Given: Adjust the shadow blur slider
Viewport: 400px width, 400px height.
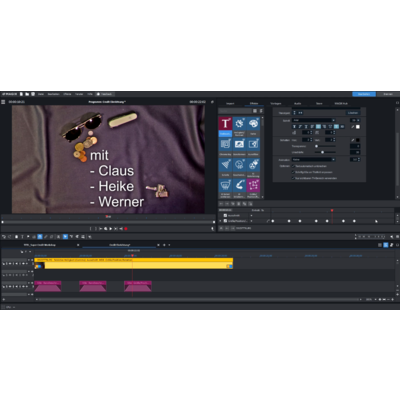Looking at the screenshot, I should [326, 152].
